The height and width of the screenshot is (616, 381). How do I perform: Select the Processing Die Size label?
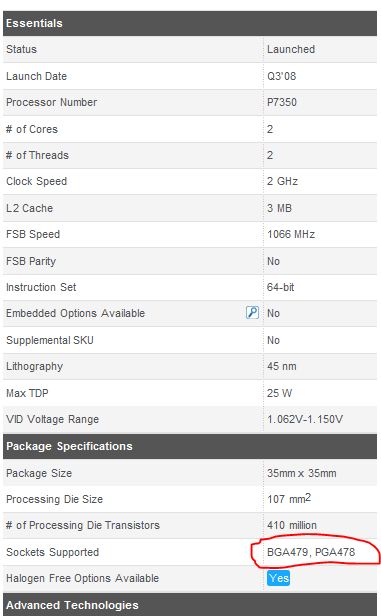pyautogui.click(x=55, y=499)
